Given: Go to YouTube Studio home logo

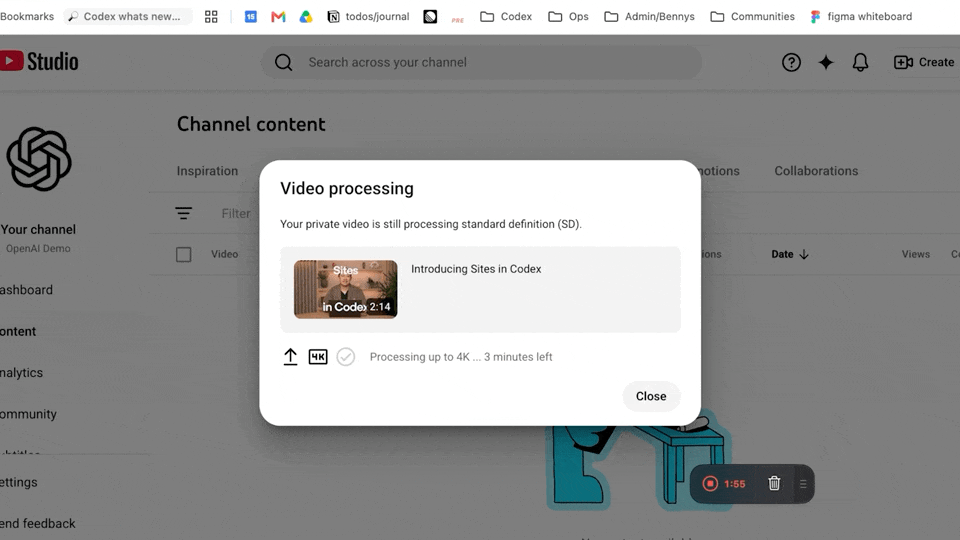Looking at the screenshot, I should (x=39, y=61).
